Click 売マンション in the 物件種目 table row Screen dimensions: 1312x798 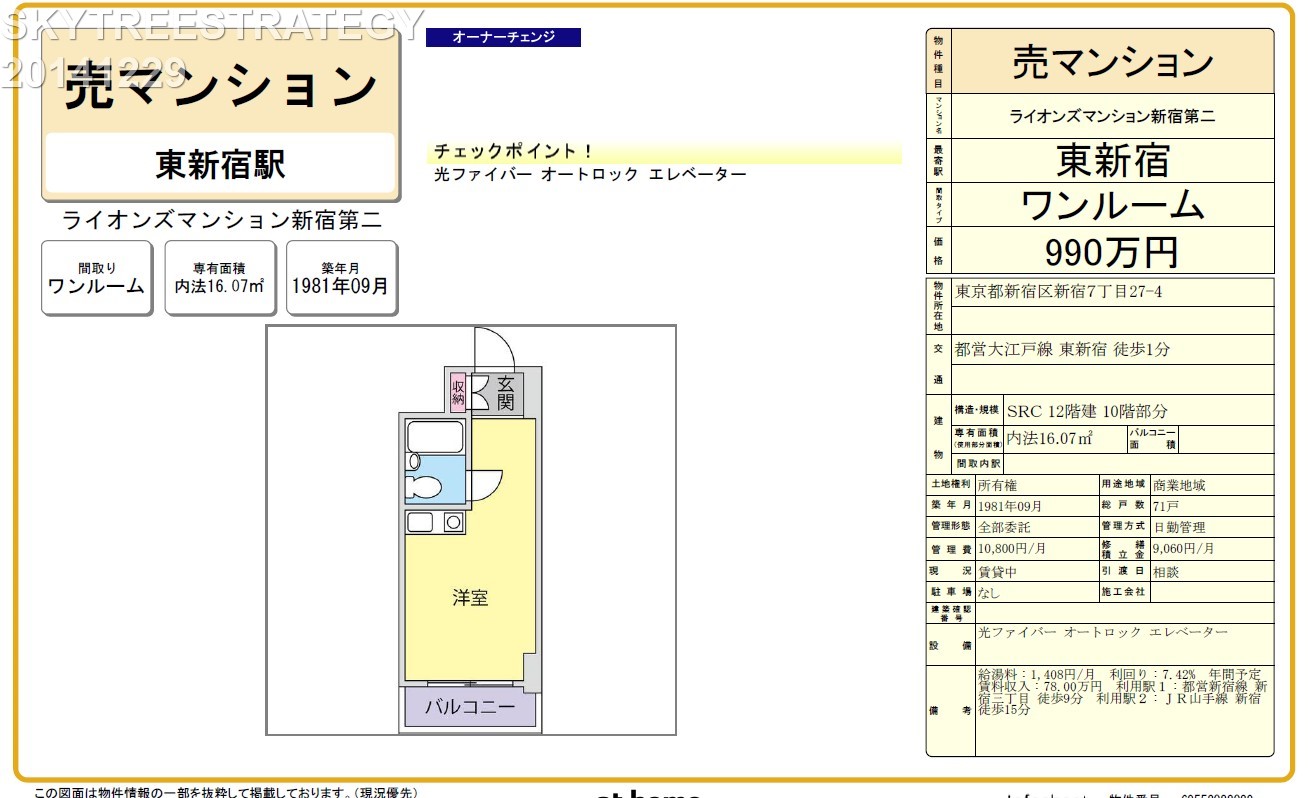pos(1113,62)
